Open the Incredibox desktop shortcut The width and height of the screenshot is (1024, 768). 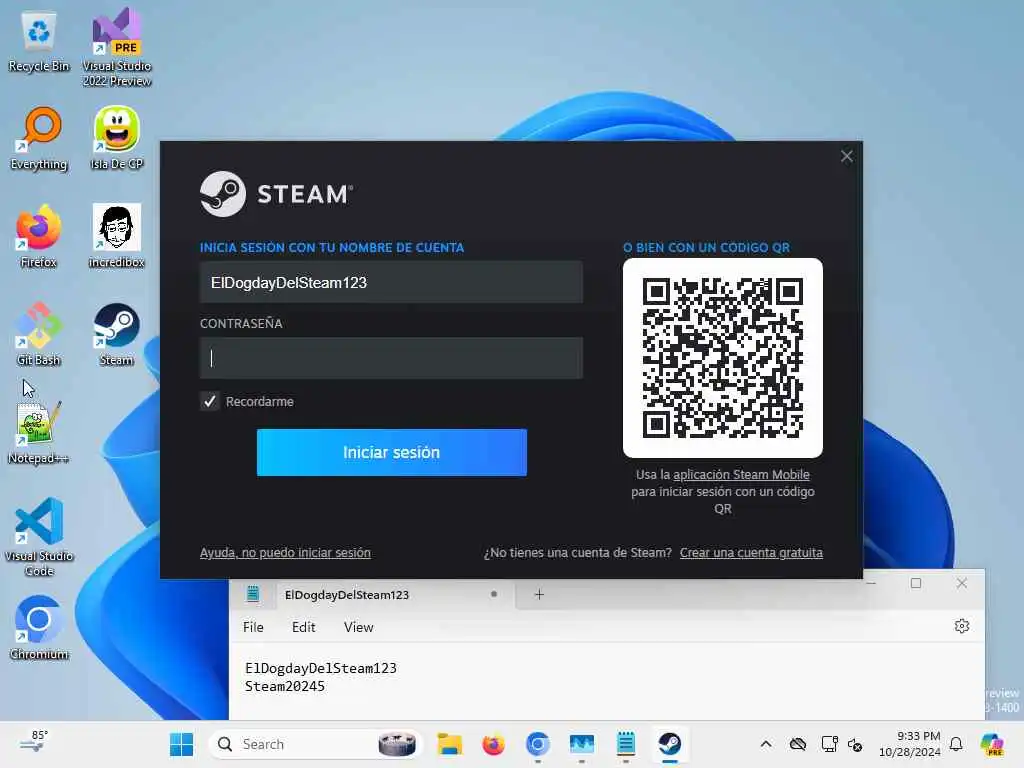116,237
